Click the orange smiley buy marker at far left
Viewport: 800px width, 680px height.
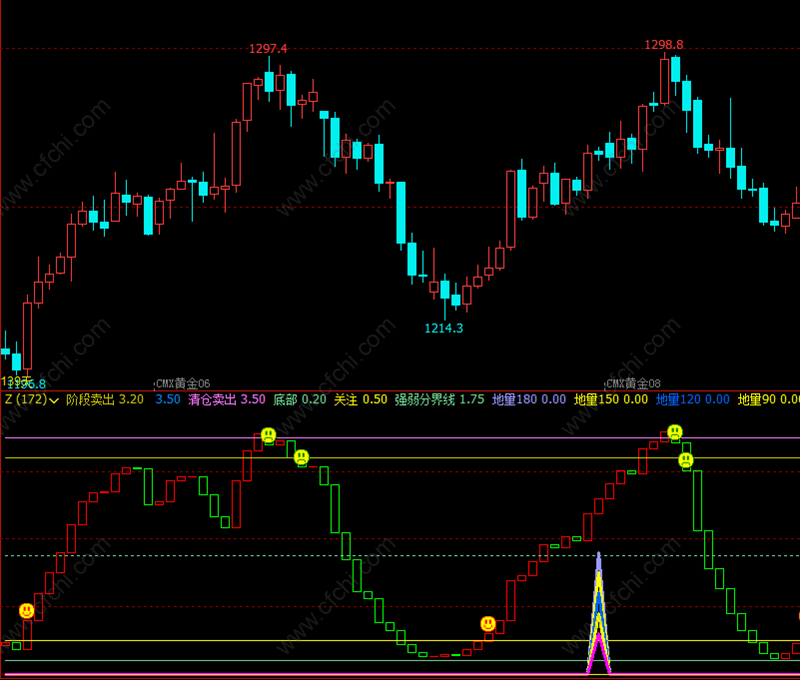27,611
